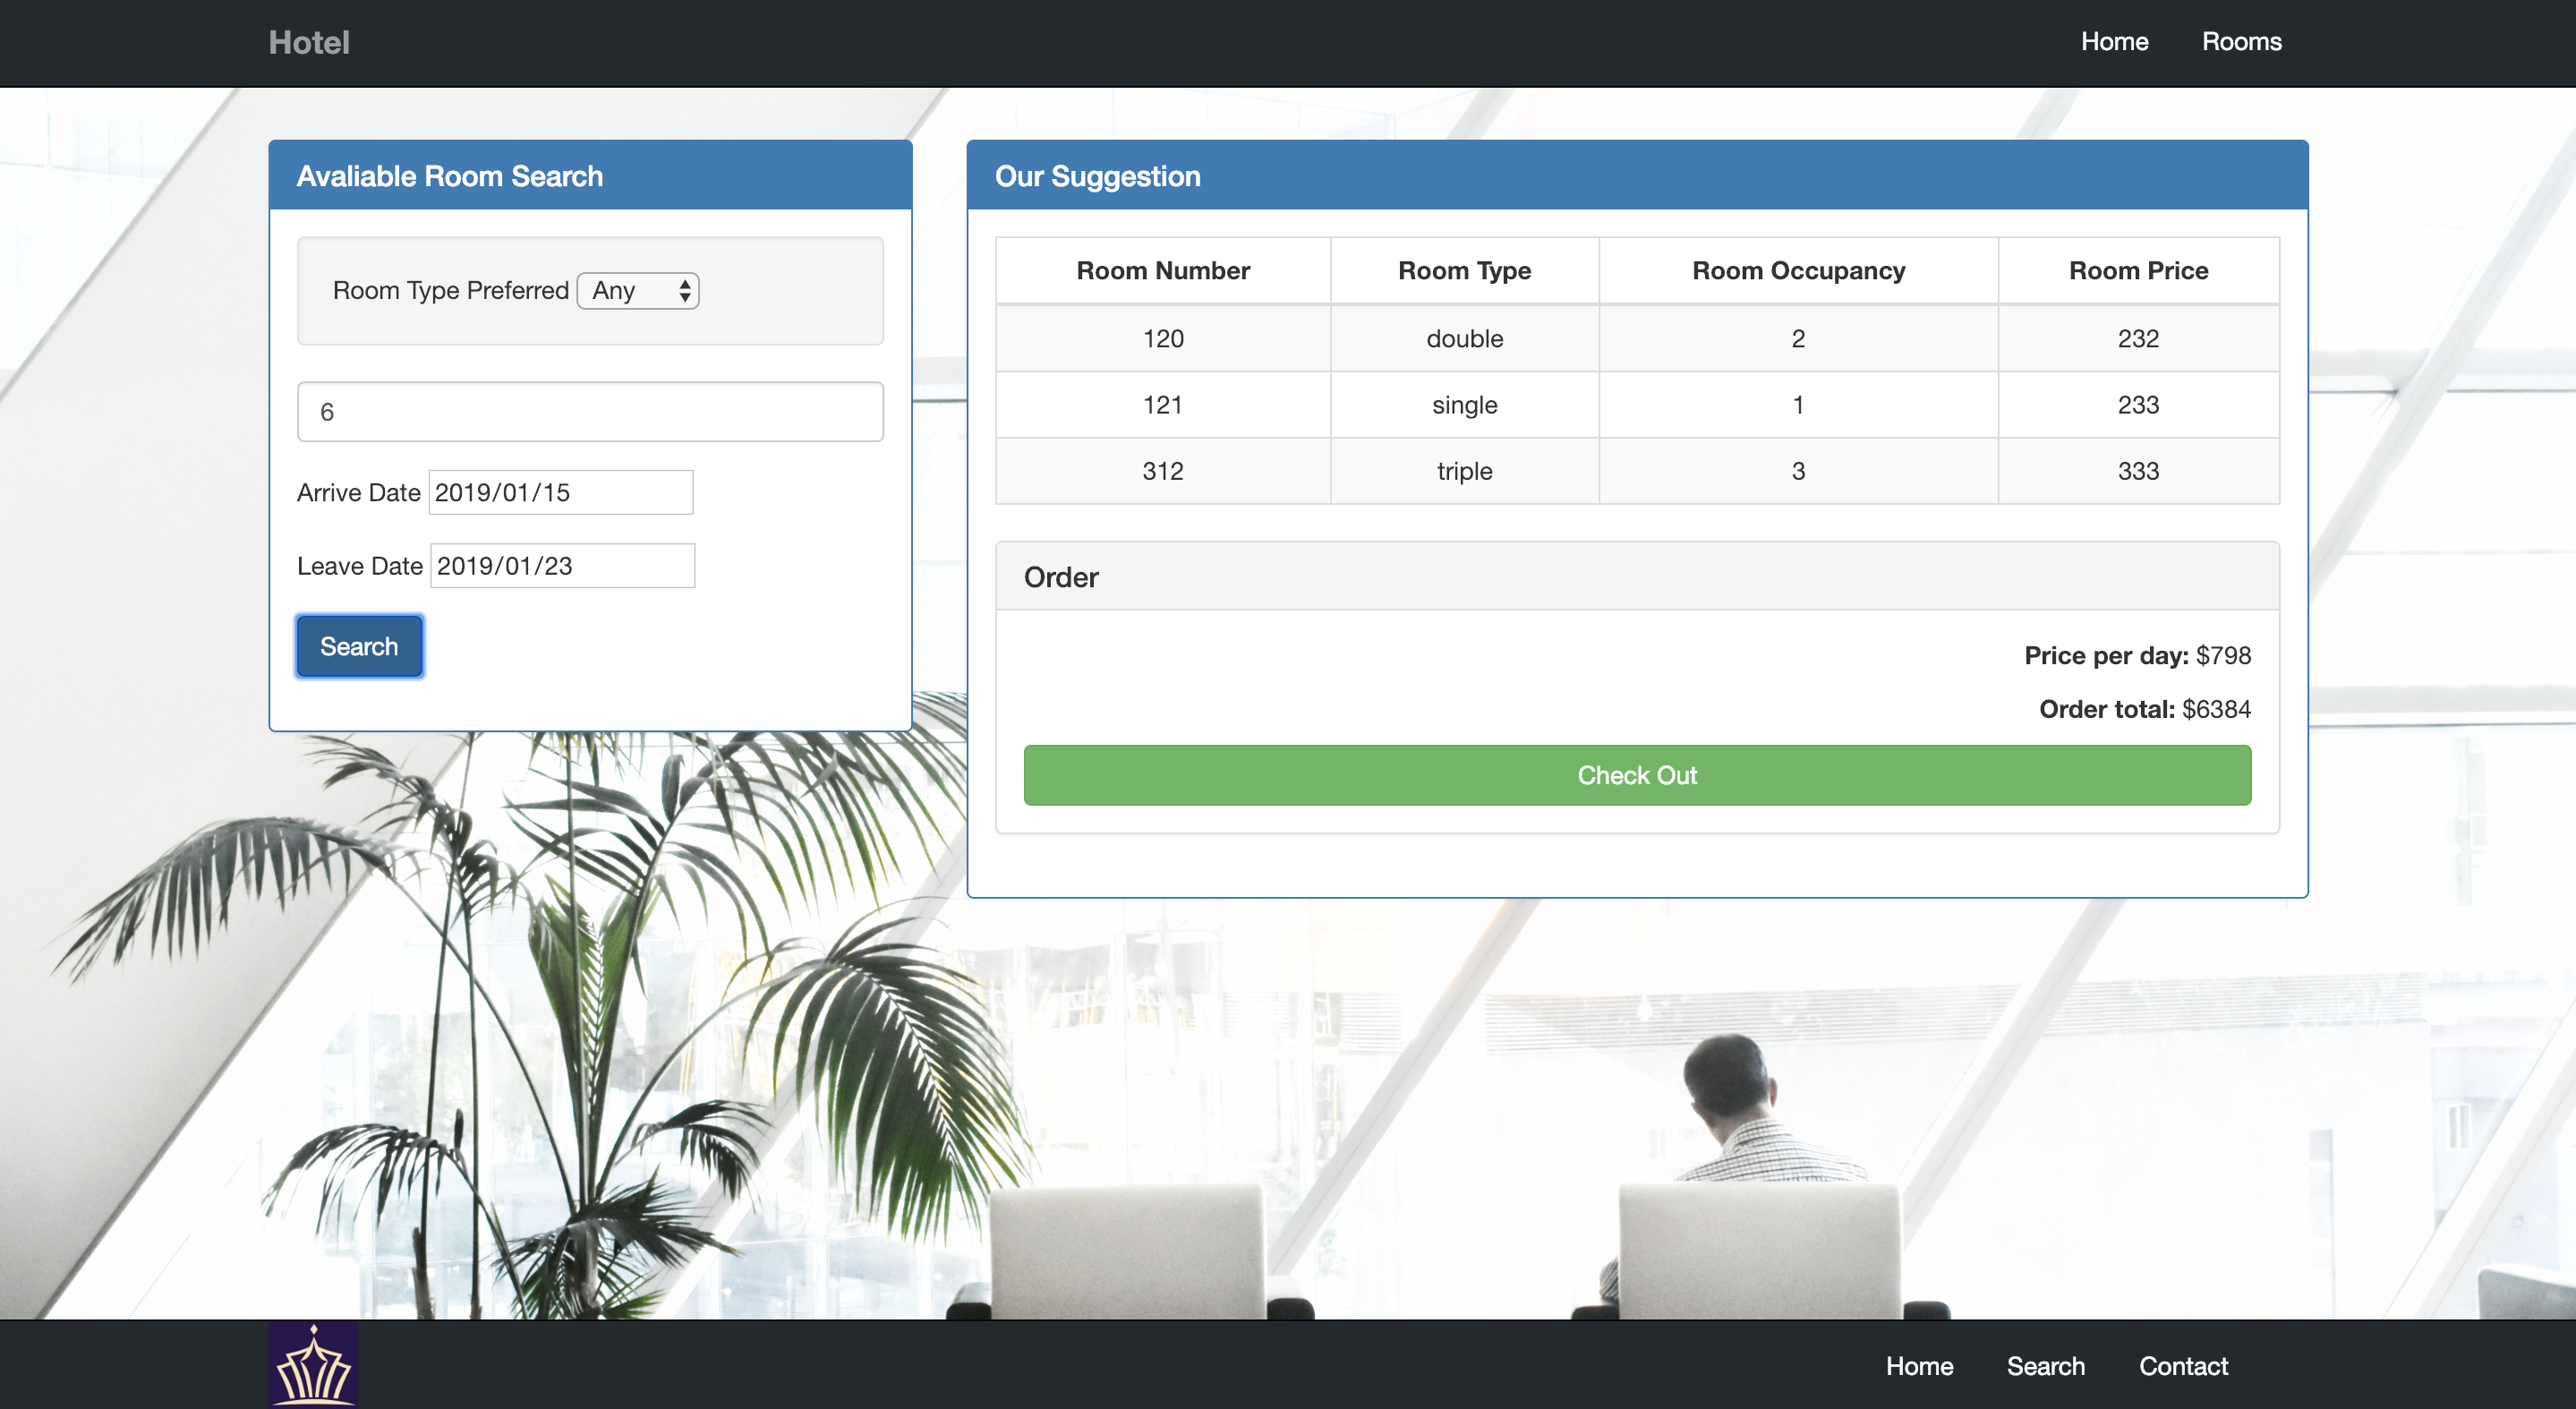This screenshot has height=1409, width=2576.
Task: Click the Check Out green button
Action: pyautogui.click(x=1636, y=775)
